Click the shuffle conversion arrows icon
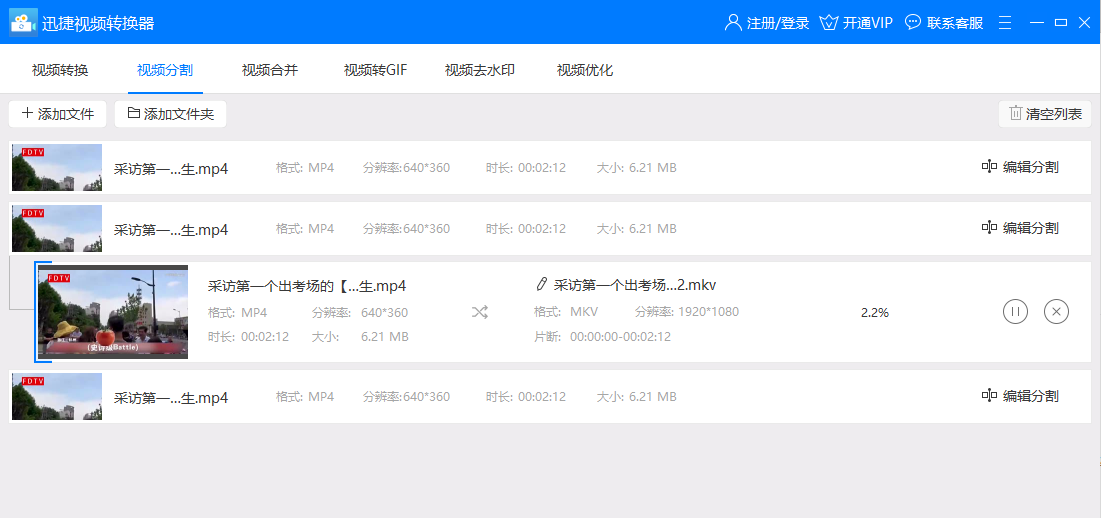 click(x=480, y=312)
